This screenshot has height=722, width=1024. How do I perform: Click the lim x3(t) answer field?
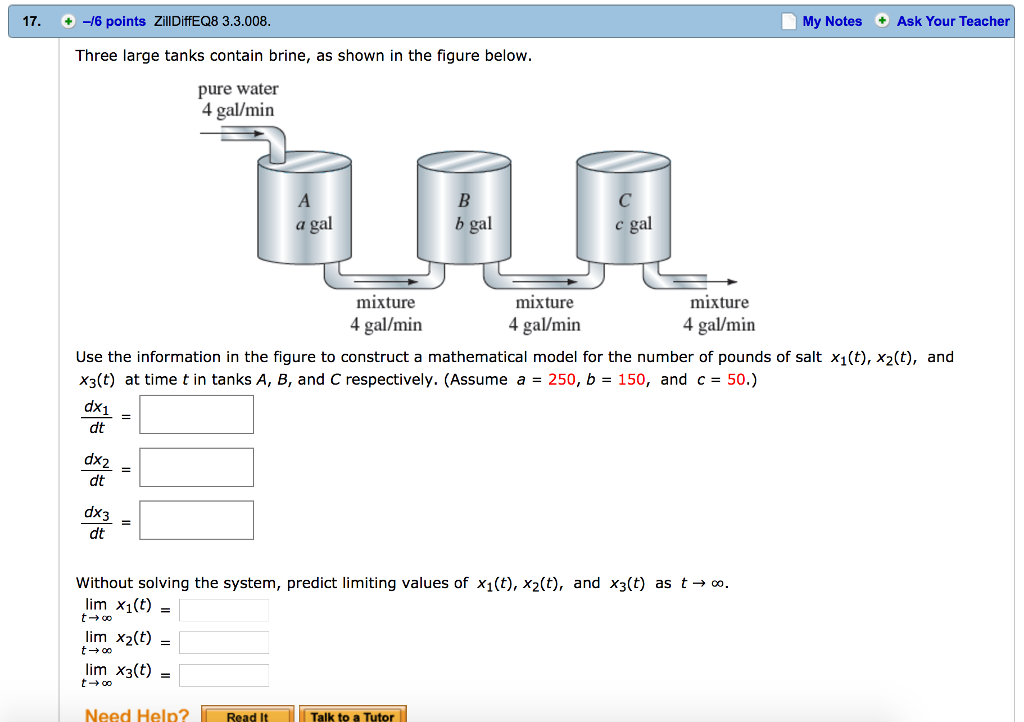[x=223, y=674]
